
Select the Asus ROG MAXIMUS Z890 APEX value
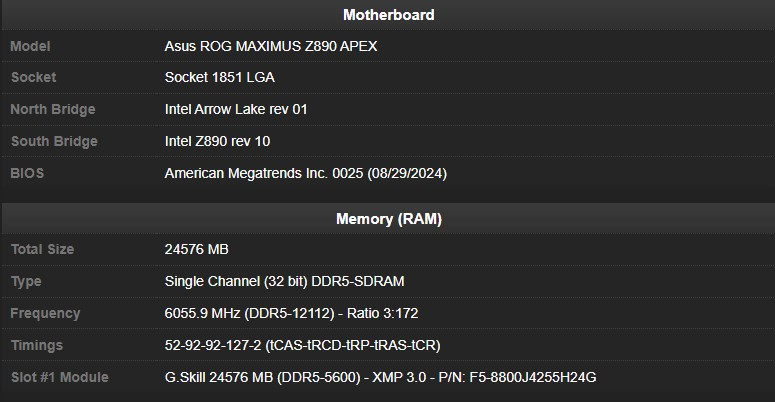tap(270, 46)
